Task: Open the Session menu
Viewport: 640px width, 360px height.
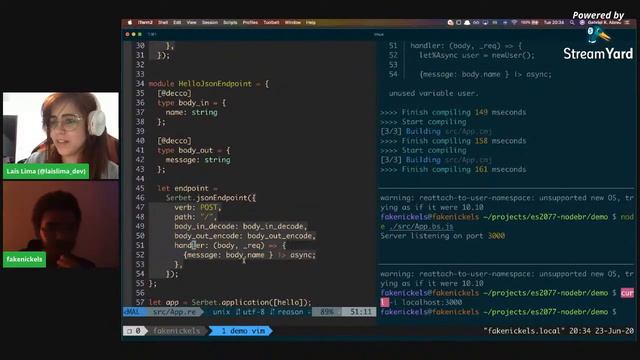Action: (x=210, y=22)
